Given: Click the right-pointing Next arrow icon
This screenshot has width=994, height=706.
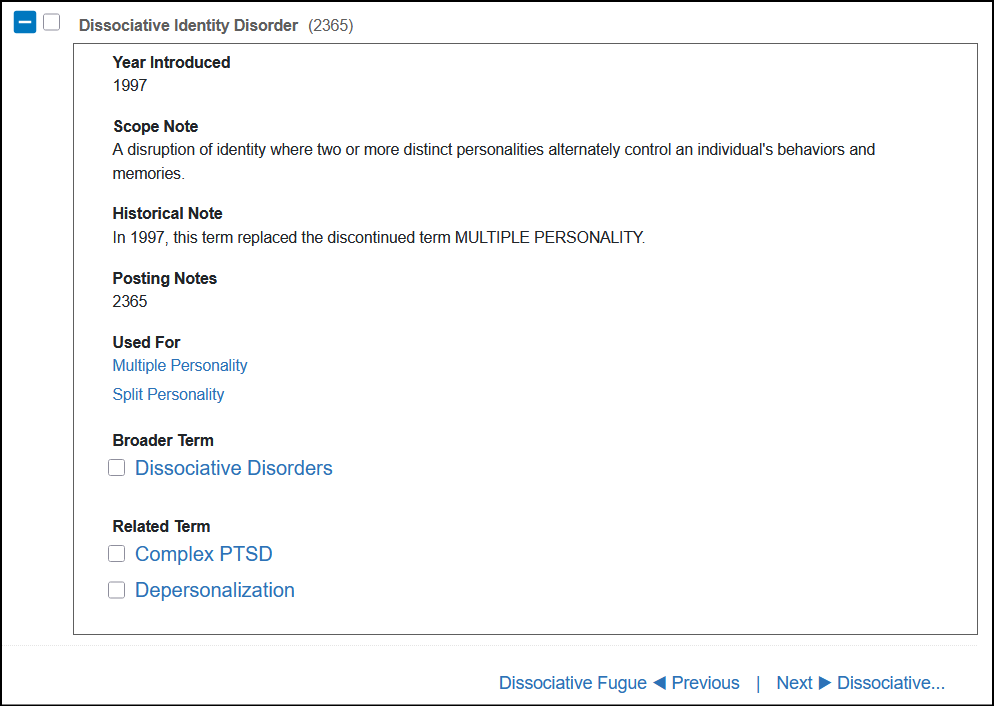Looking at the screenshot, I should (825, 683).
